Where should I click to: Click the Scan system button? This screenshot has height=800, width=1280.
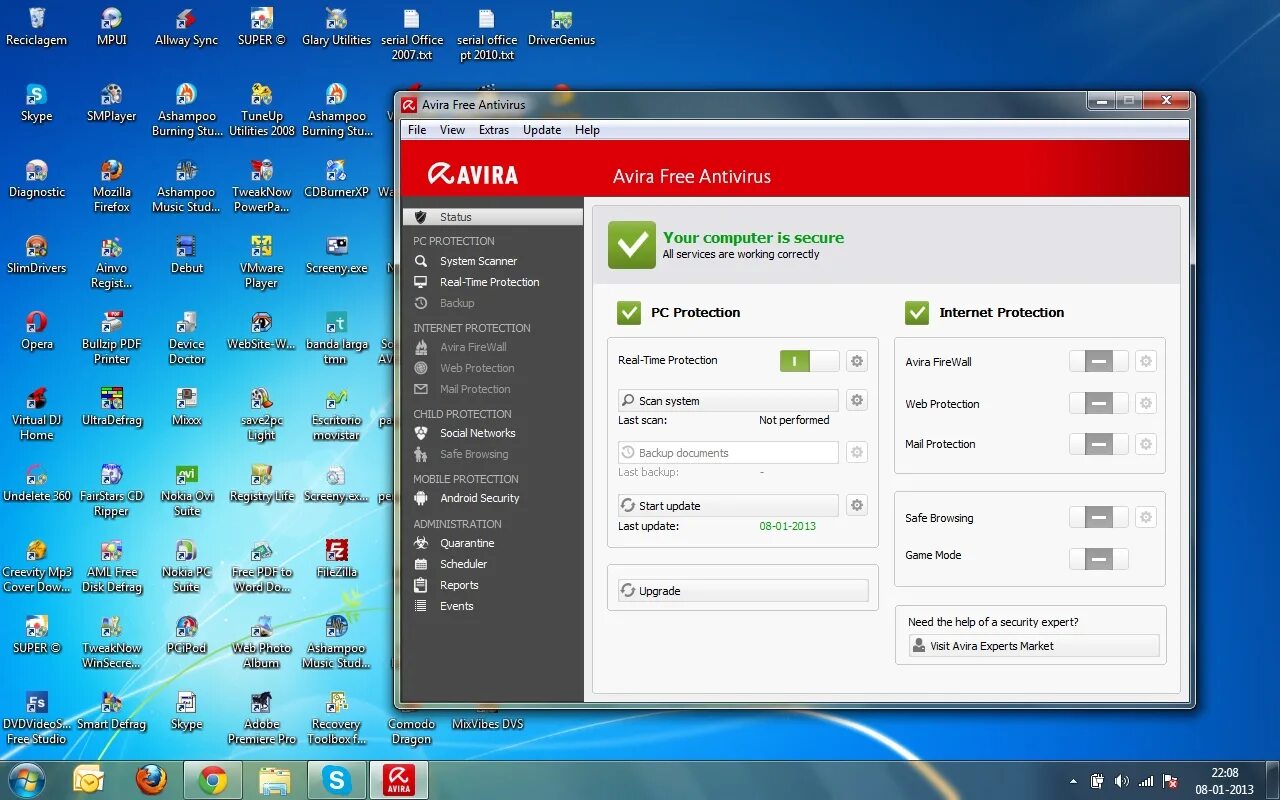[x=728, y=401]
